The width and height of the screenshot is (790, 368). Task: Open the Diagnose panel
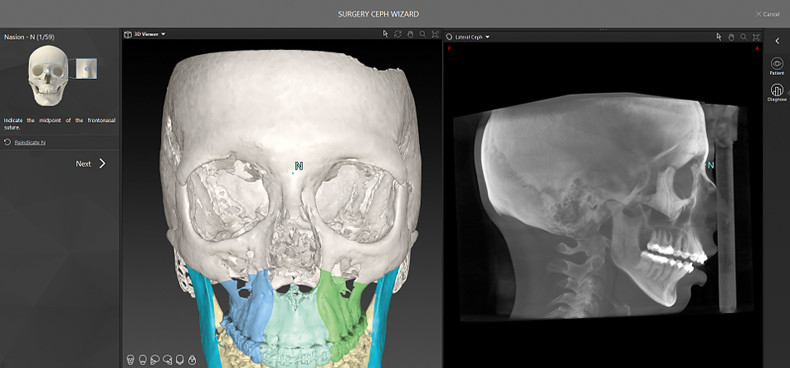pyautogui.click(x=776, y=93)
